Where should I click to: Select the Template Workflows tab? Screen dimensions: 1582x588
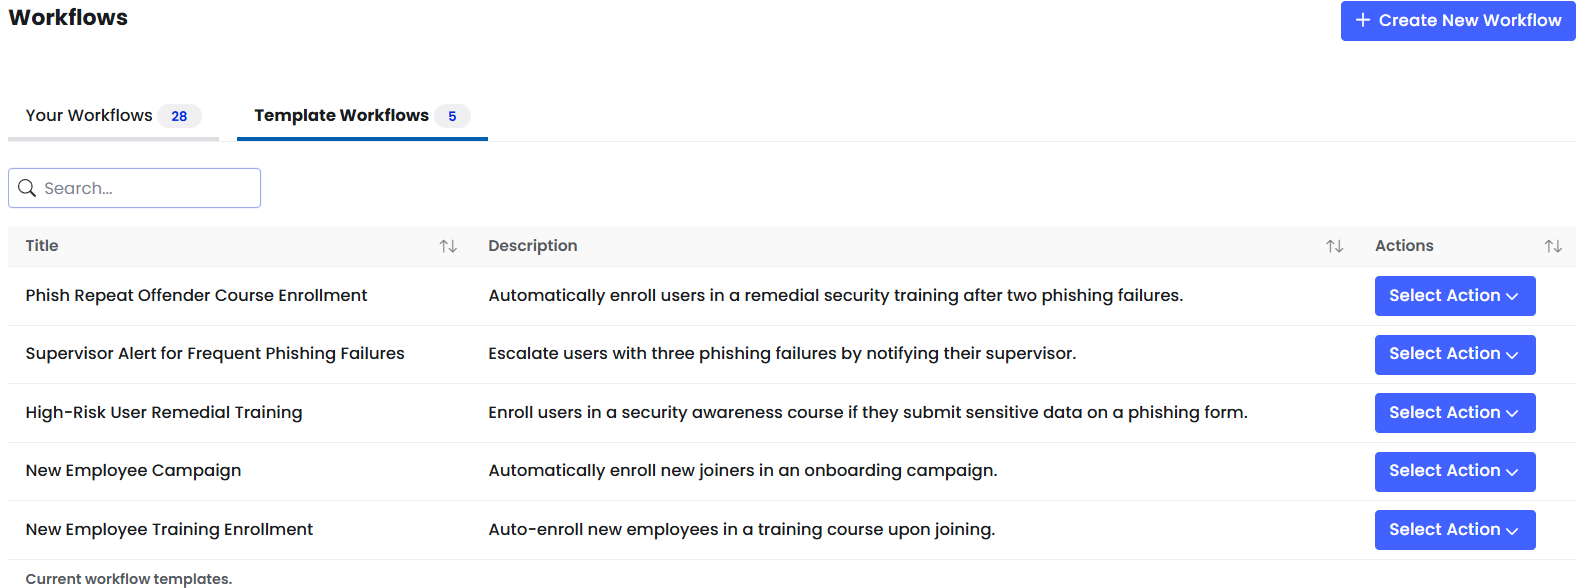point(362,116)
